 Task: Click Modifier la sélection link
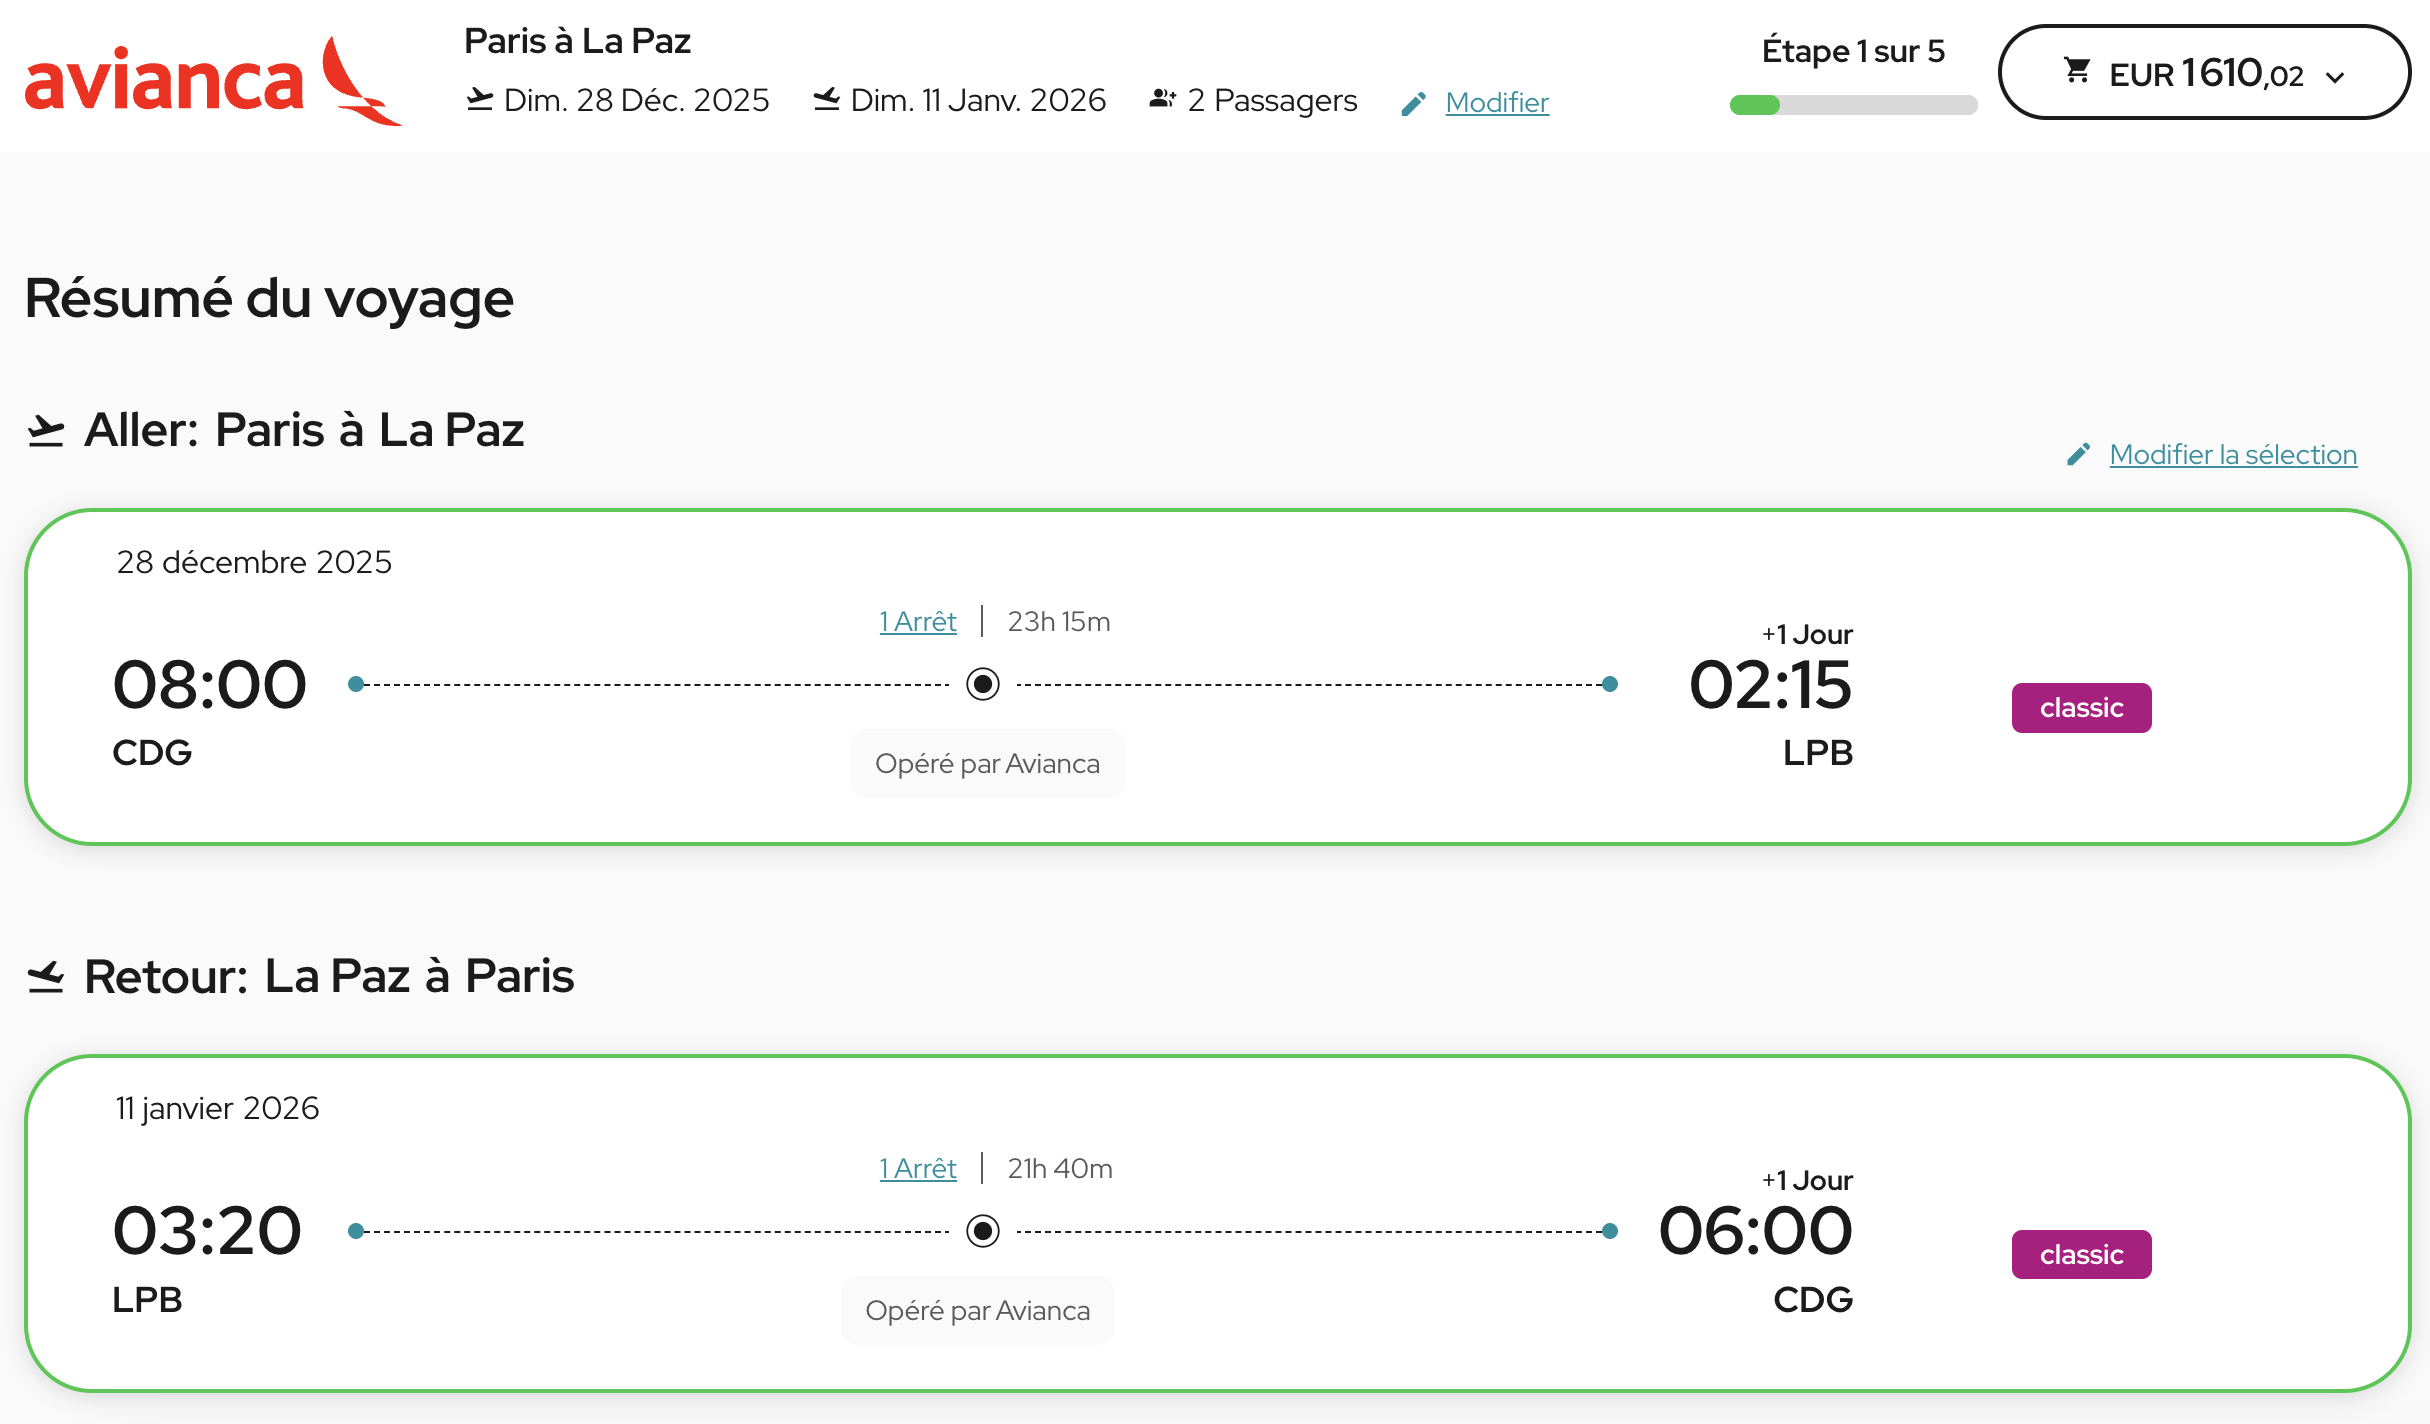[x=2233, y=455]
